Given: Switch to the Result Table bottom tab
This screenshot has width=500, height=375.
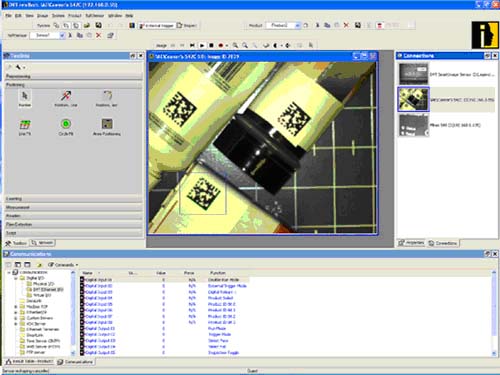Looking at the screenshot, I should tap(29, 361).
